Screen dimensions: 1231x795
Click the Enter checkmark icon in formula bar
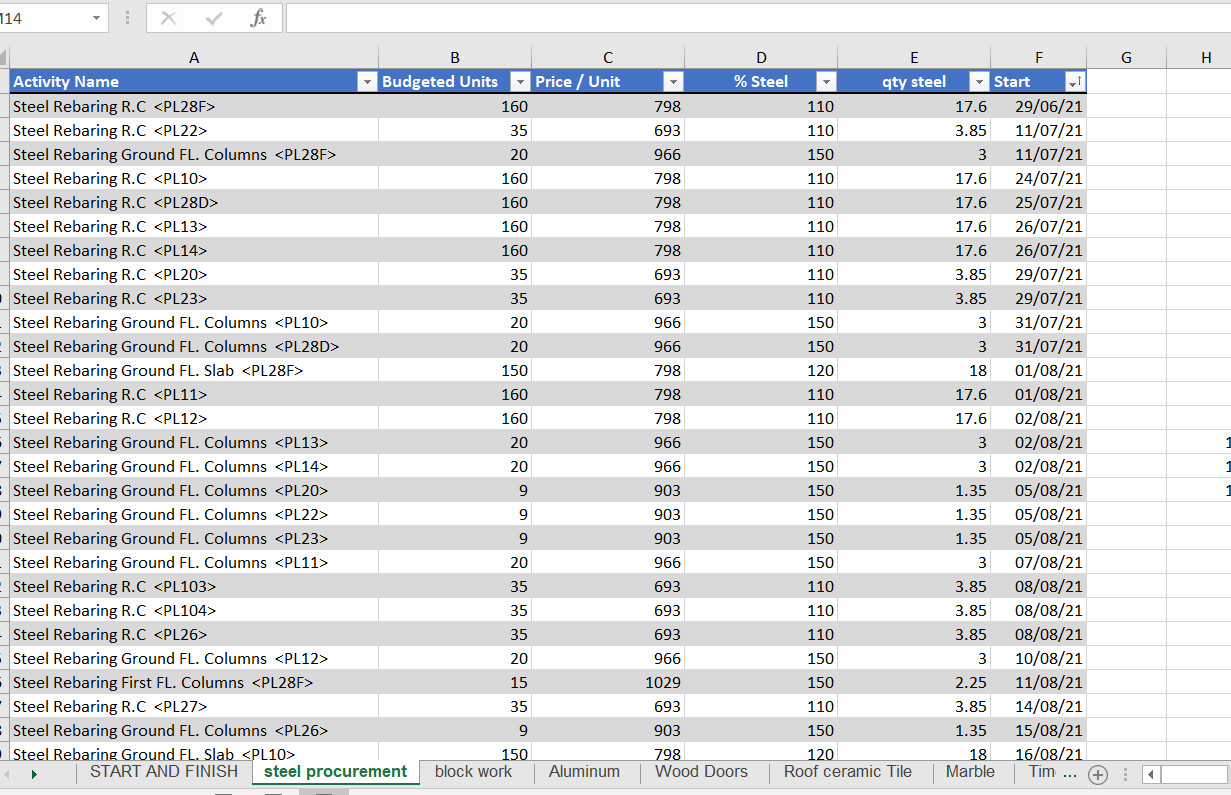pyautogui.click(x=213, y=18)
